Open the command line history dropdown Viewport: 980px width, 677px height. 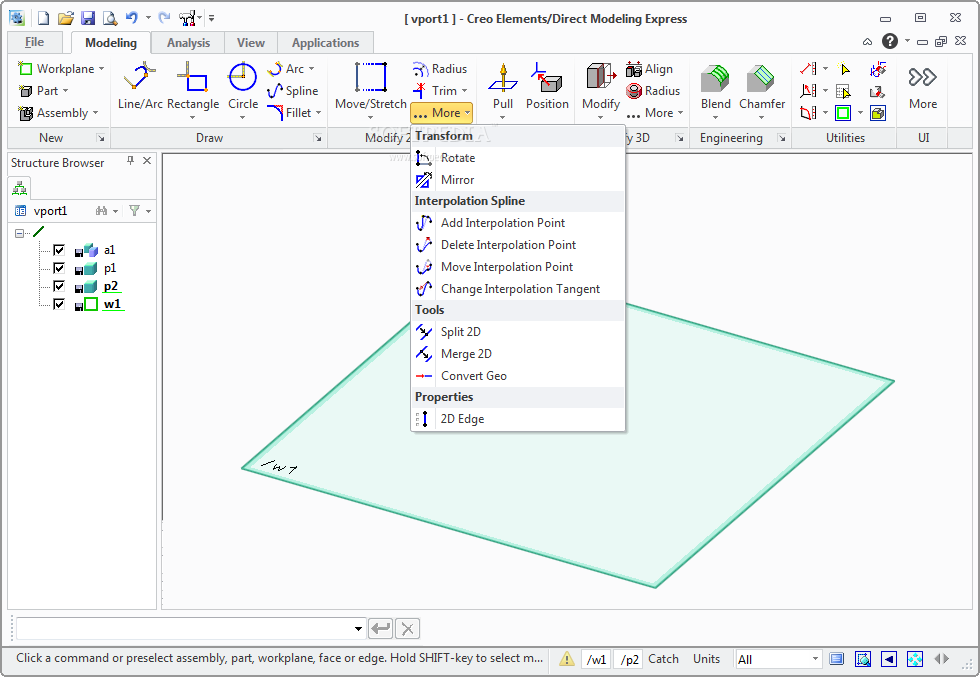358,628
